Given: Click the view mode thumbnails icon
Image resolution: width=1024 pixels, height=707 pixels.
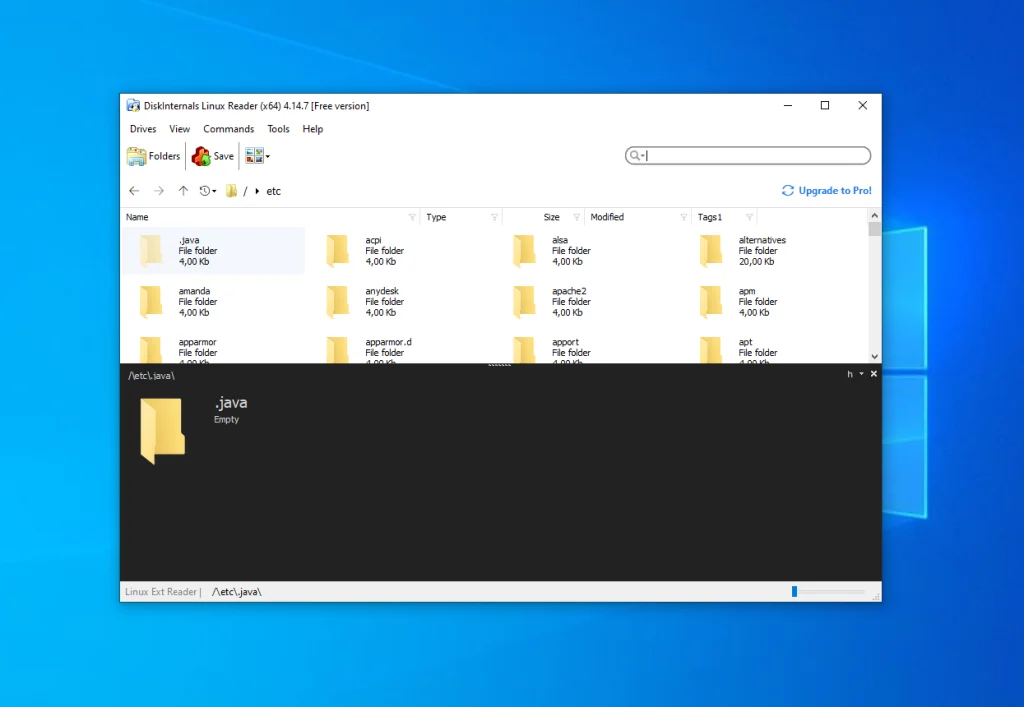Looking at the screenshot, I should click(254, 156).
